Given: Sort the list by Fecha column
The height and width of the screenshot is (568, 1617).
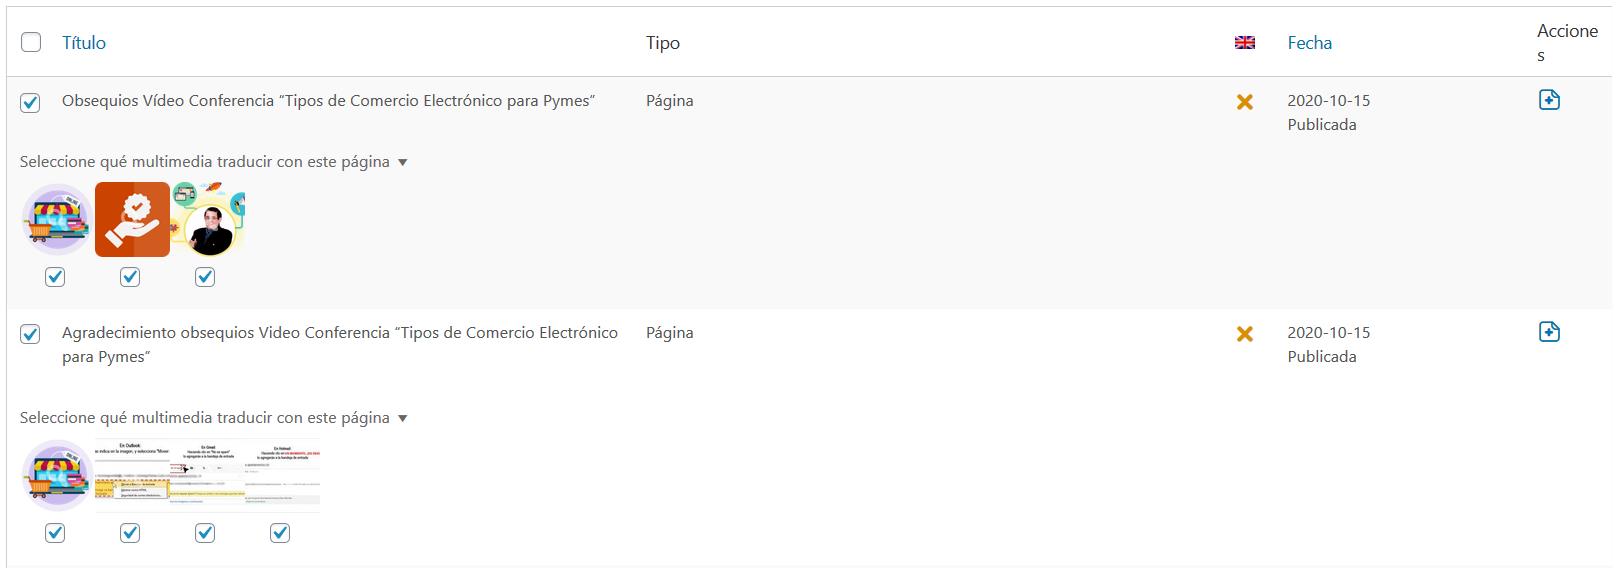Looking at the screenshot, I should point(1309,43).
